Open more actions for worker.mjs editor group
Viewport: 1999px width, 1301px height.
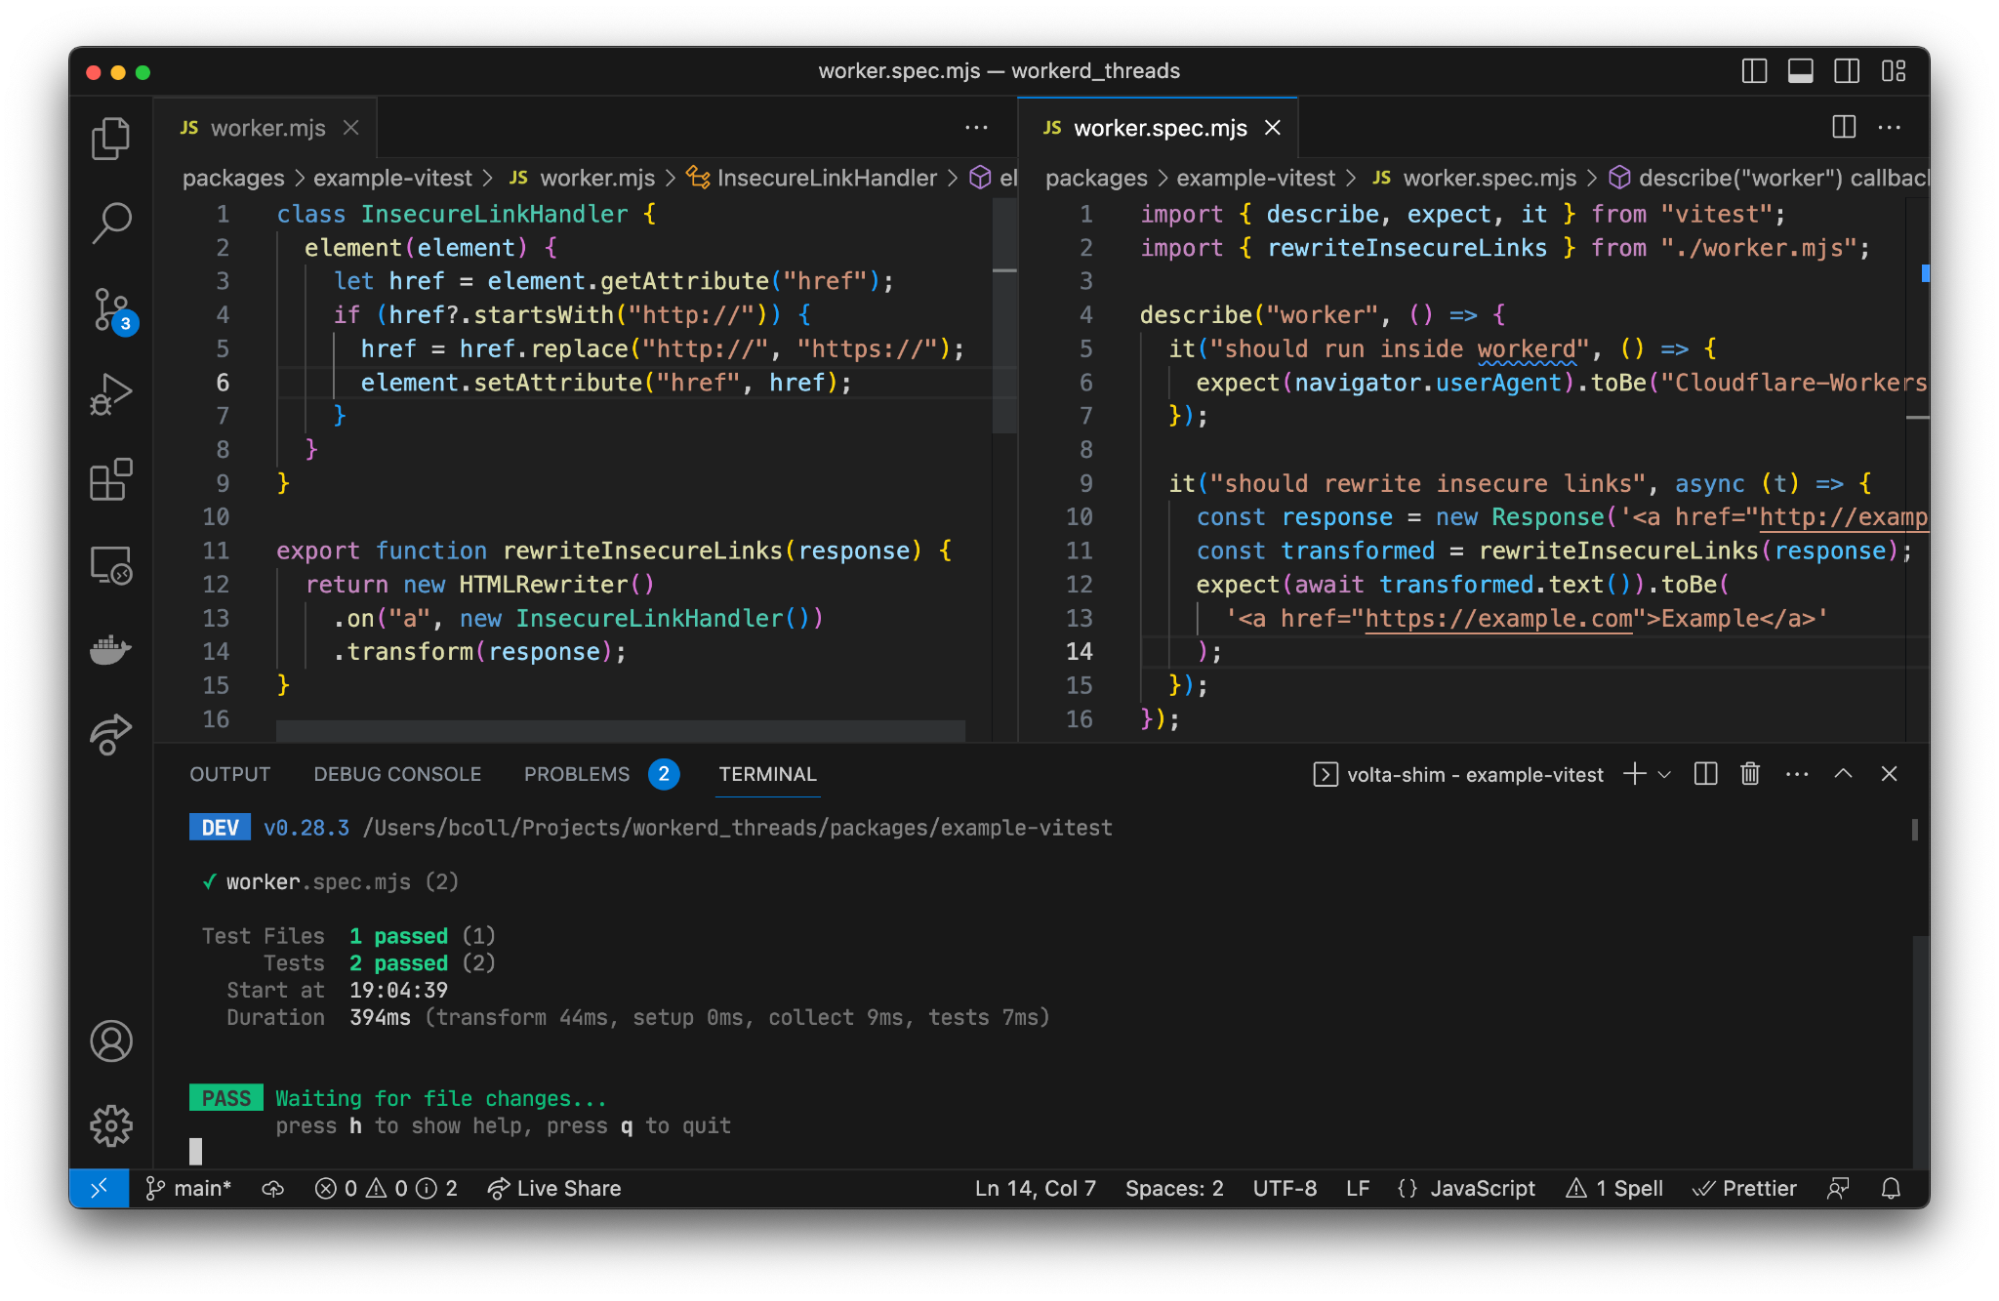(x=976, y=128)
